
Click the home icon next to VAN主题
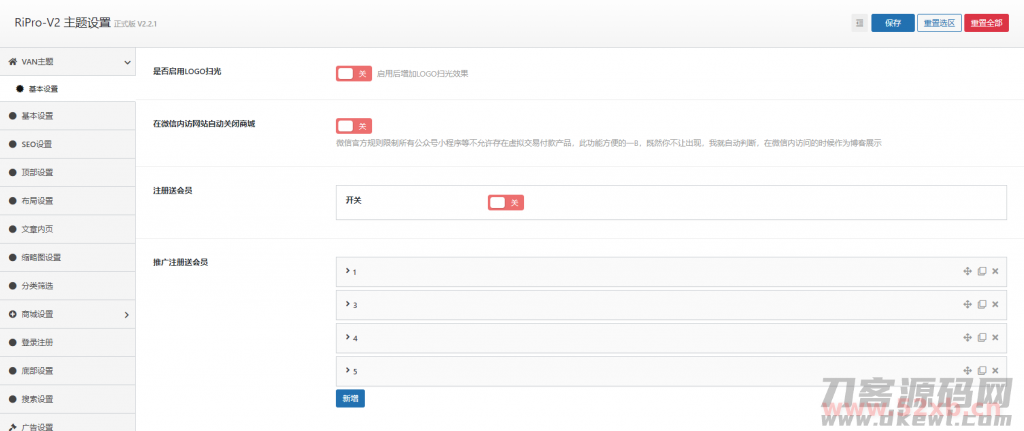click(12, 62)
